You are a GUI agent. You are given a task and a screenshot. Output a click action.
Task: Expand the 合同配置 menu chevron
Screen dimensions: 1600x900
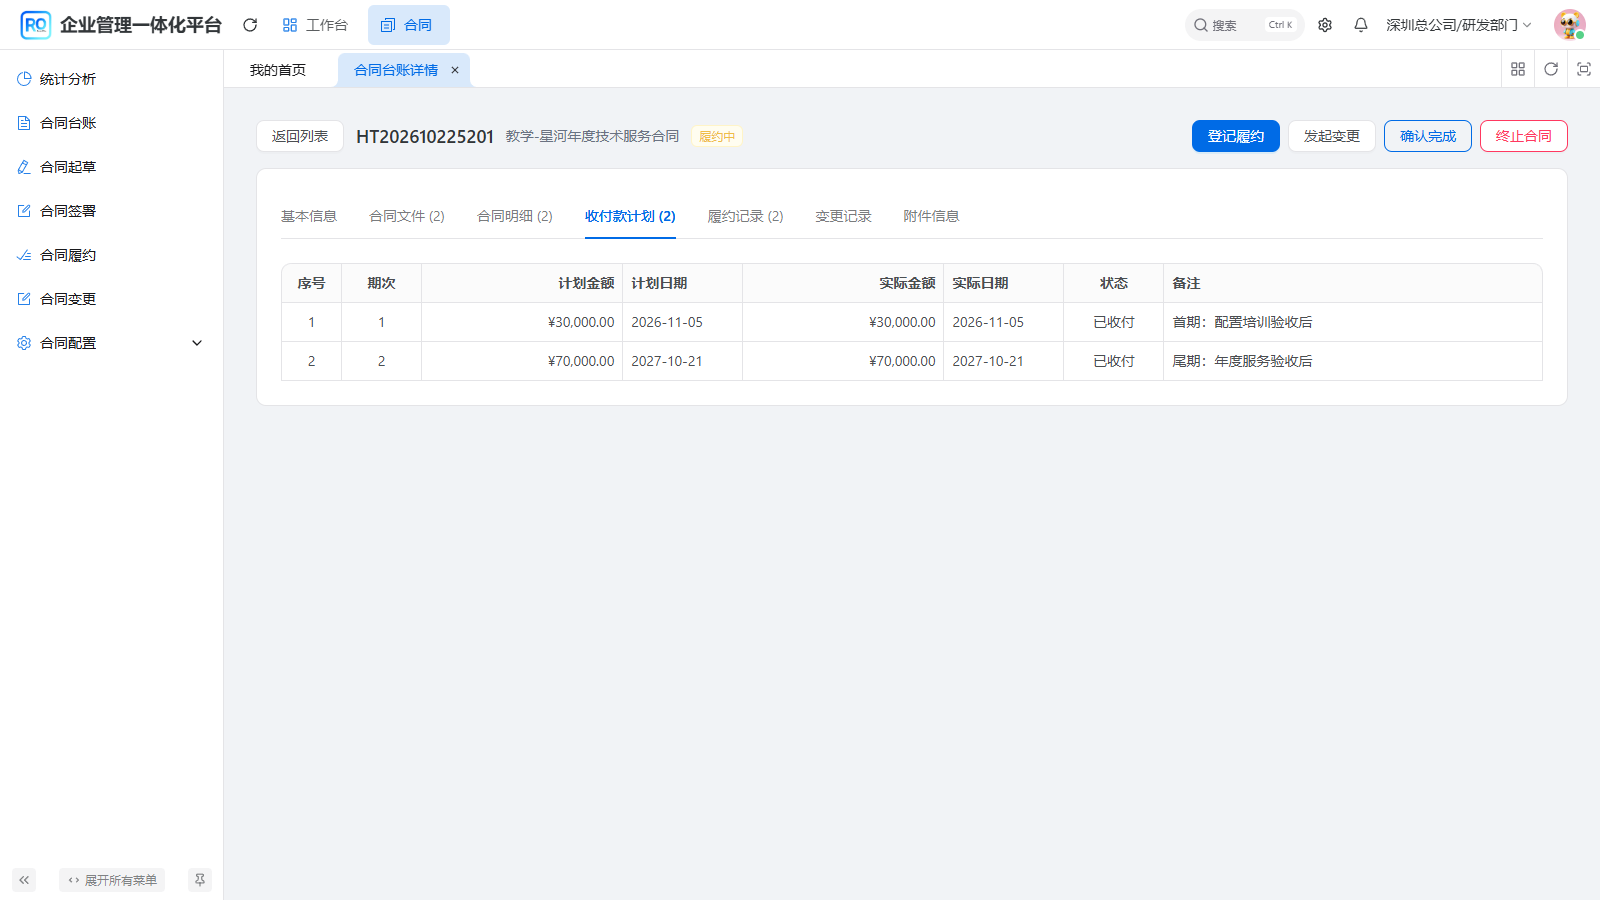197,343
